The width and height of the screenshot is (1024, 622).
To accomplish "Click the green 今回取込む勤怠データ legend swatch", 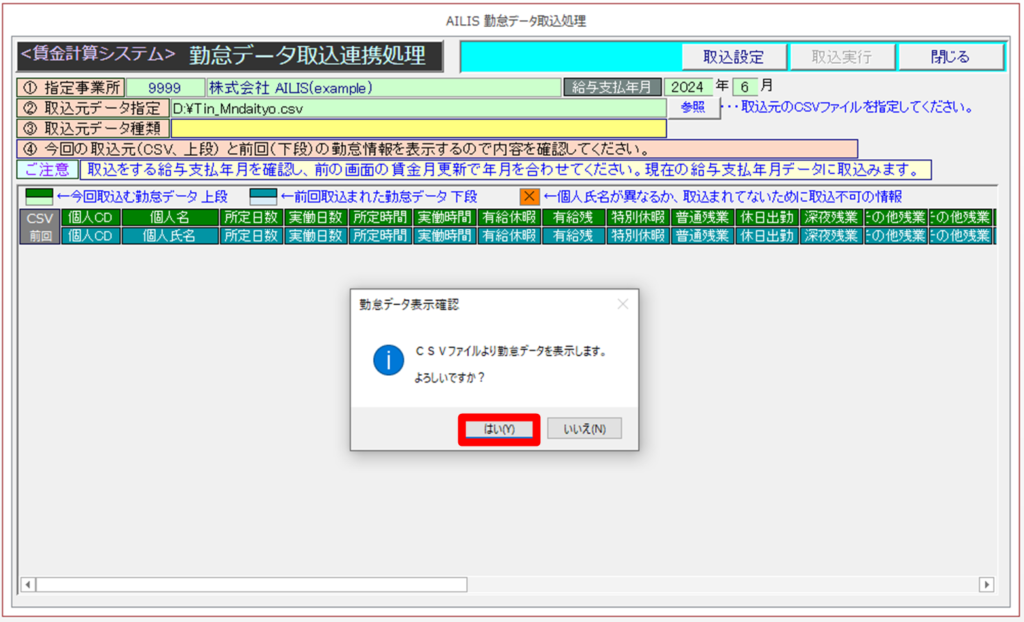I will click(39, 197).
